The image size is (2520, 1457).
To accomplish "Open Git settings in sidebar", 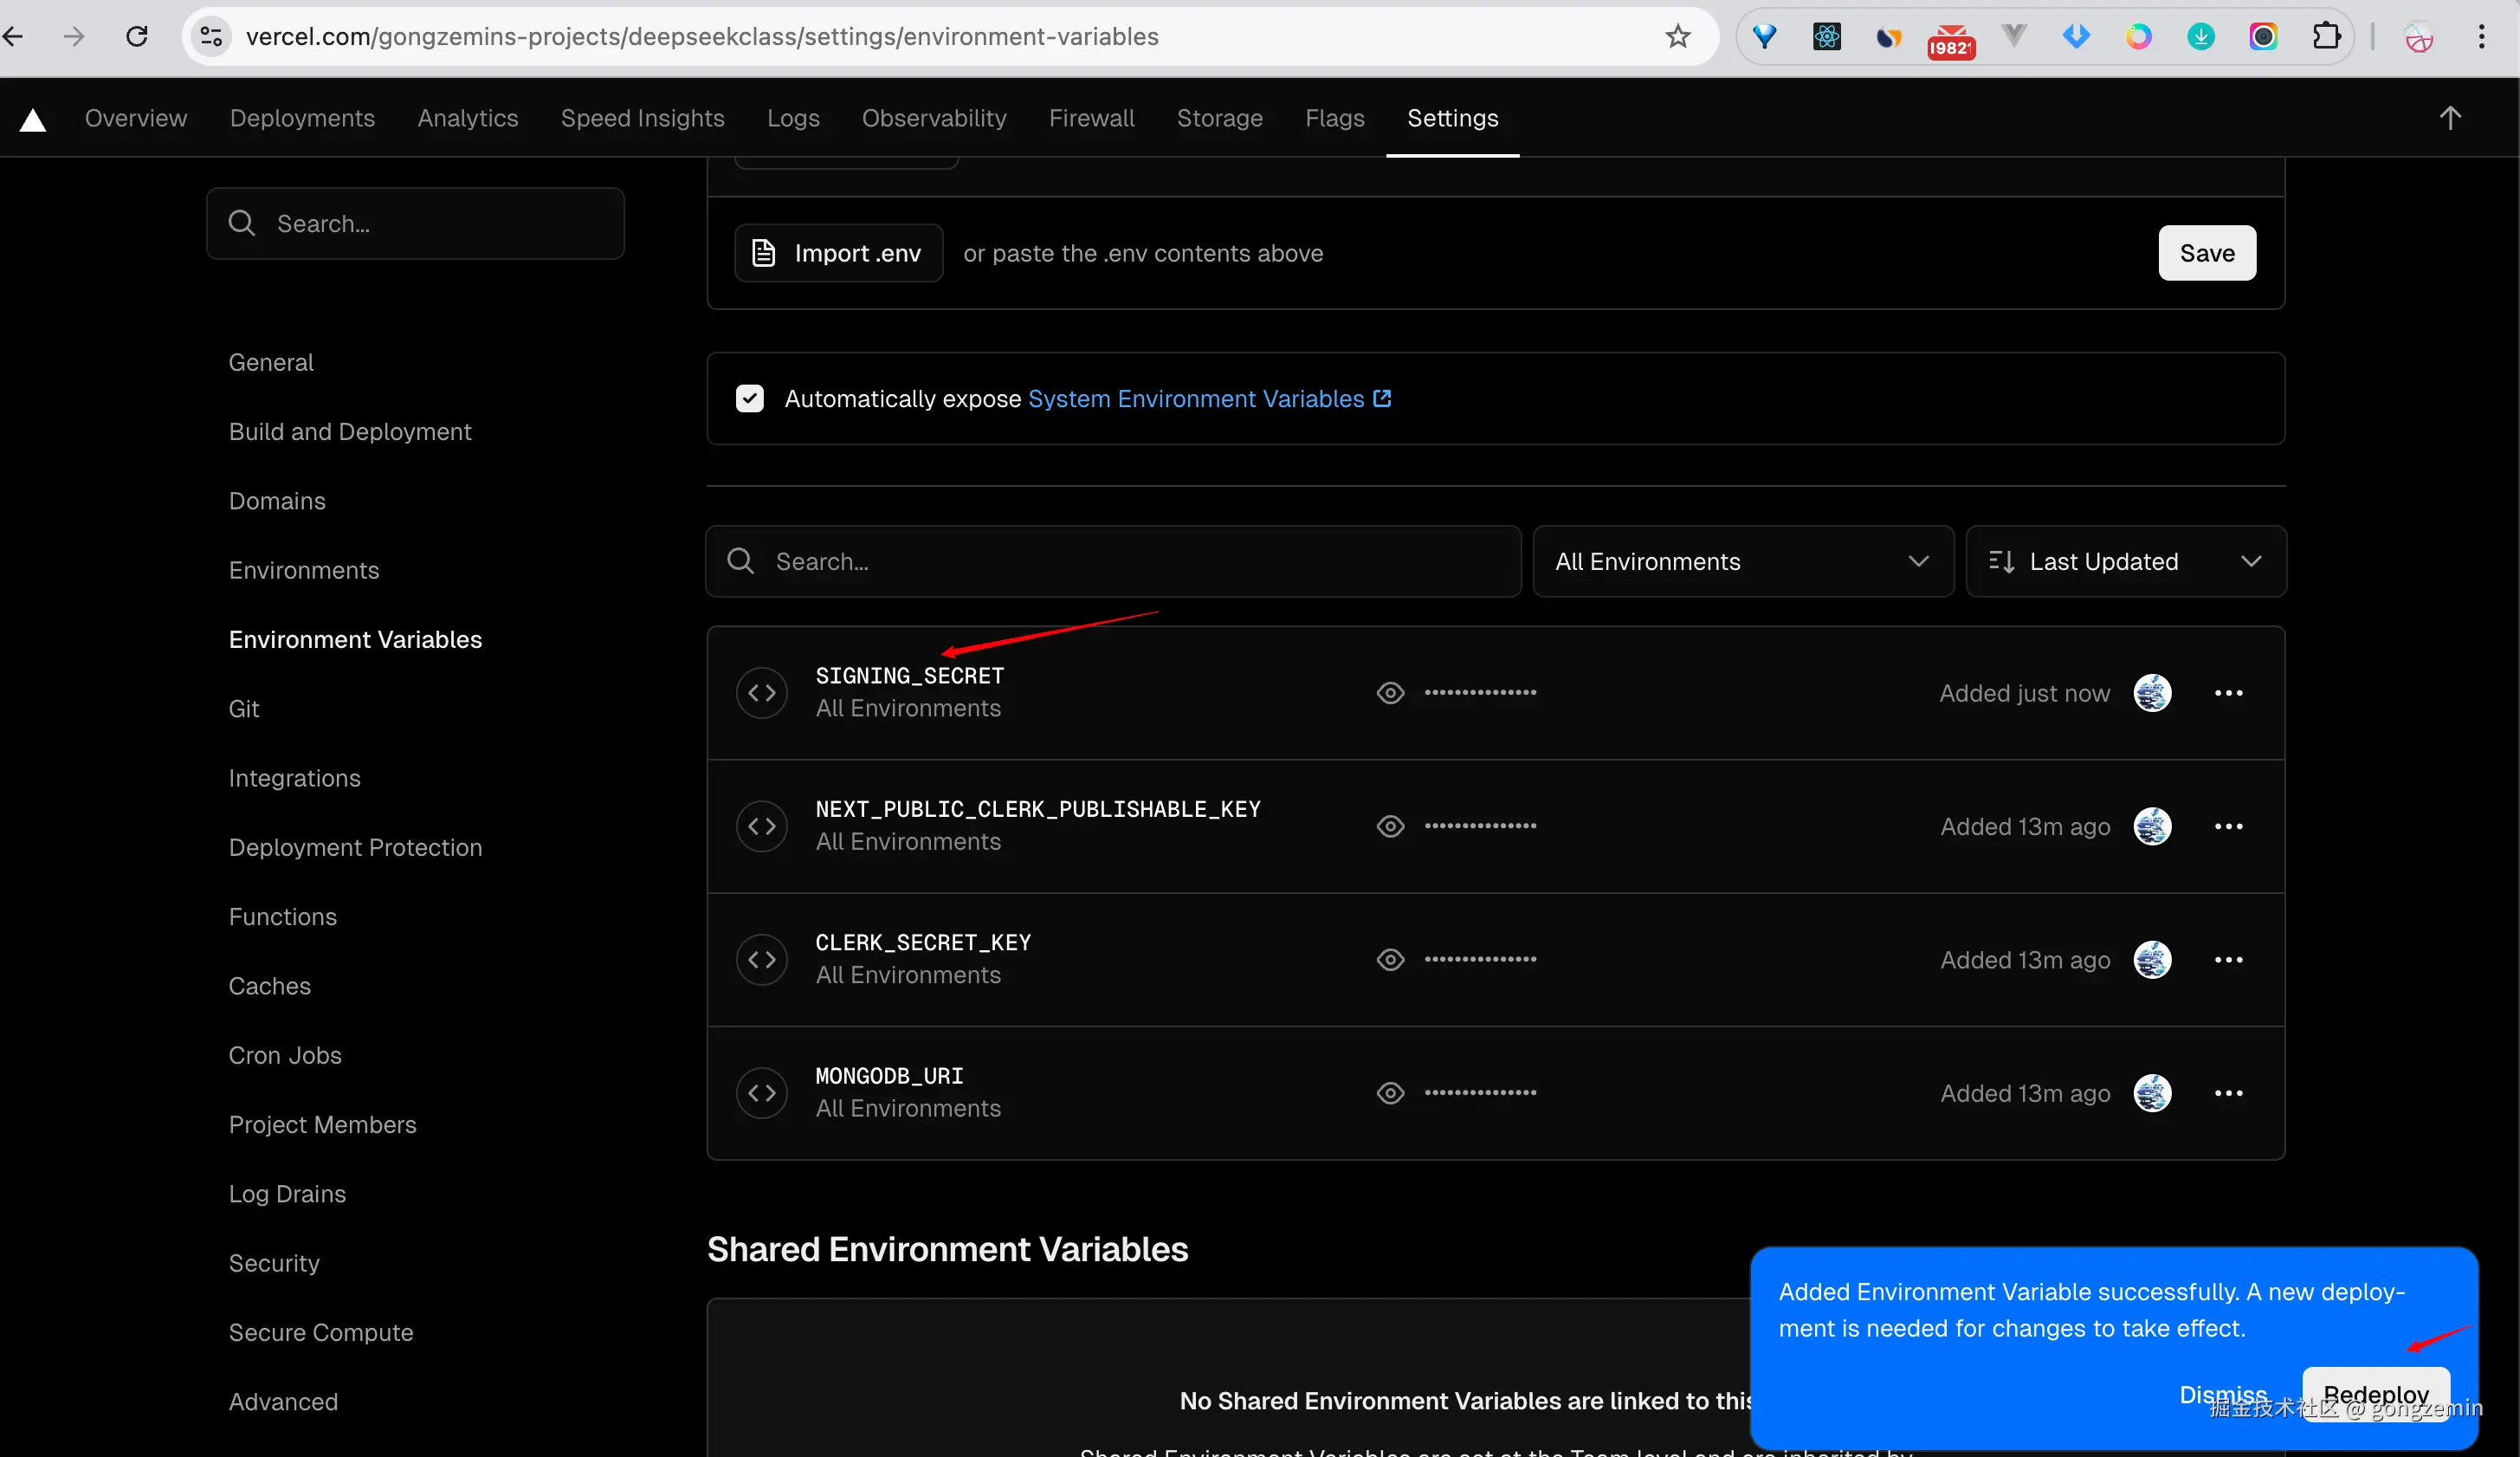I will pos(244,709).
